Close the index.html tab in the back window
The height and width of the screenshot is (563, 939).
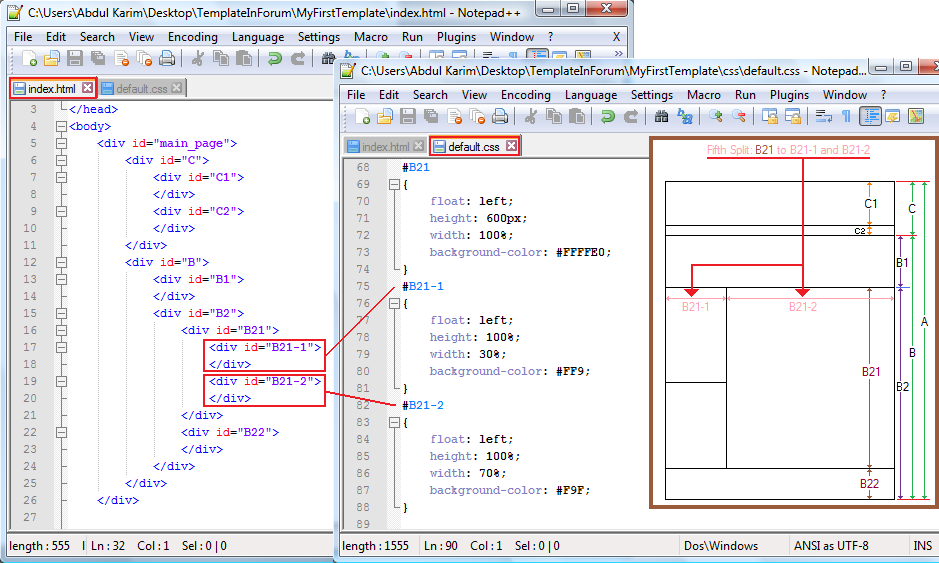(87, 89)
